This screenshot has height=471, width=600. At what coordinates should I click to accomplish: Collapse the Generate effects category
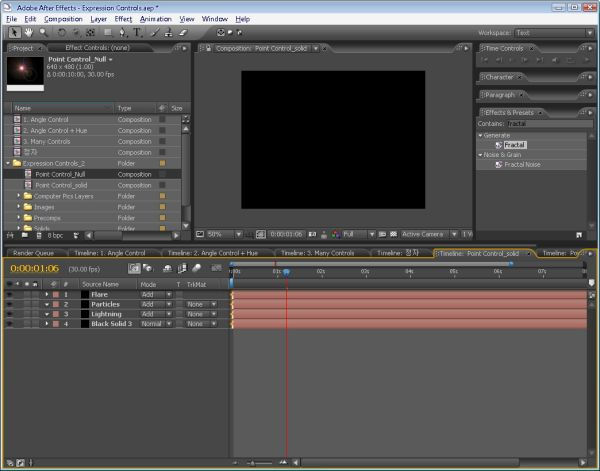[x=481, y=135]
